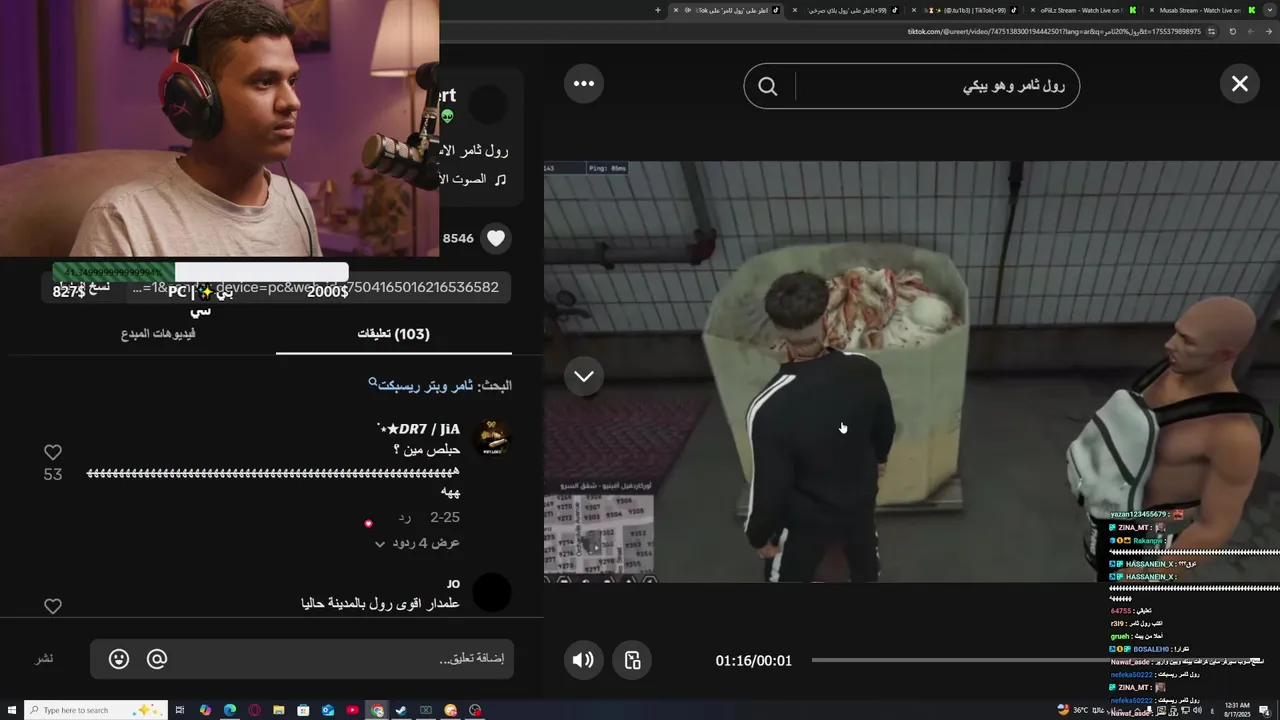The image size is (1280, 720).
Task: Open new browser tab with plus
Action: click(x=658, y=10)
